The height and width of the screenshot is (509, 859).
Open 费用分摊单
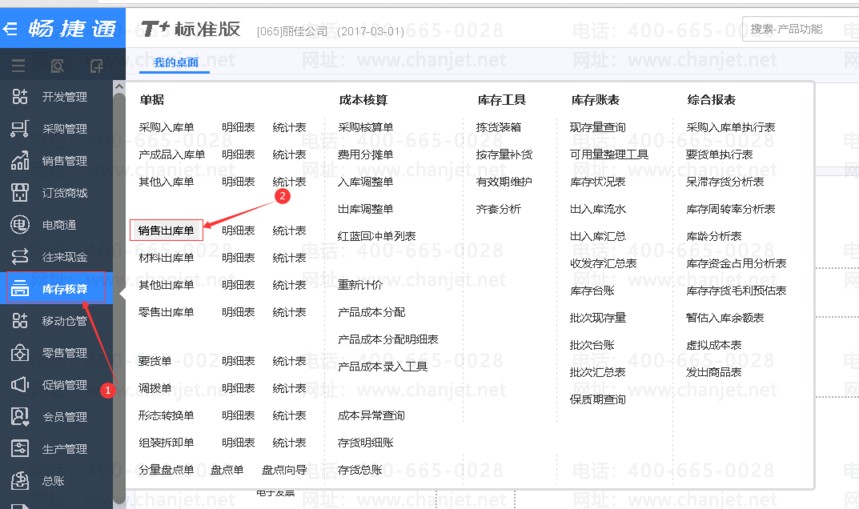point(365,155)
